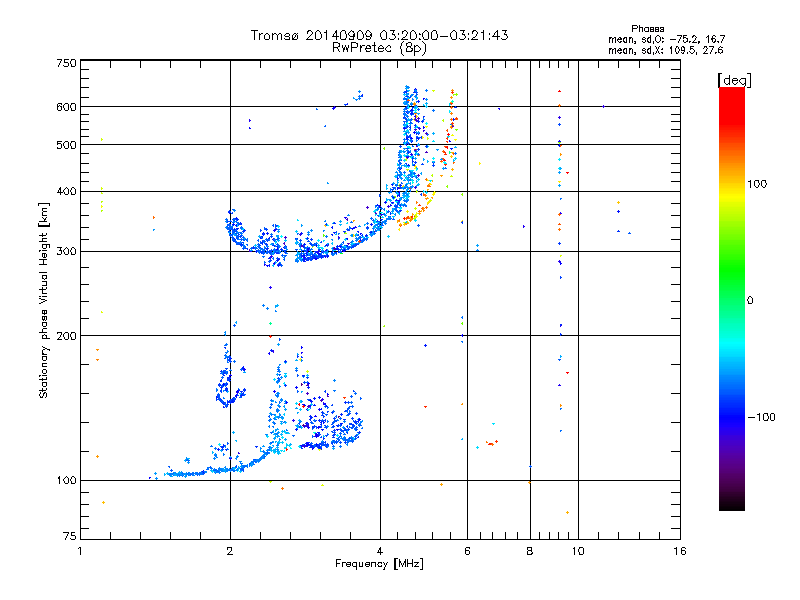Viewport: 800px width, 600px height.
Task: Click the green zone of the phase color bar
Action: (x=732, y=286)
